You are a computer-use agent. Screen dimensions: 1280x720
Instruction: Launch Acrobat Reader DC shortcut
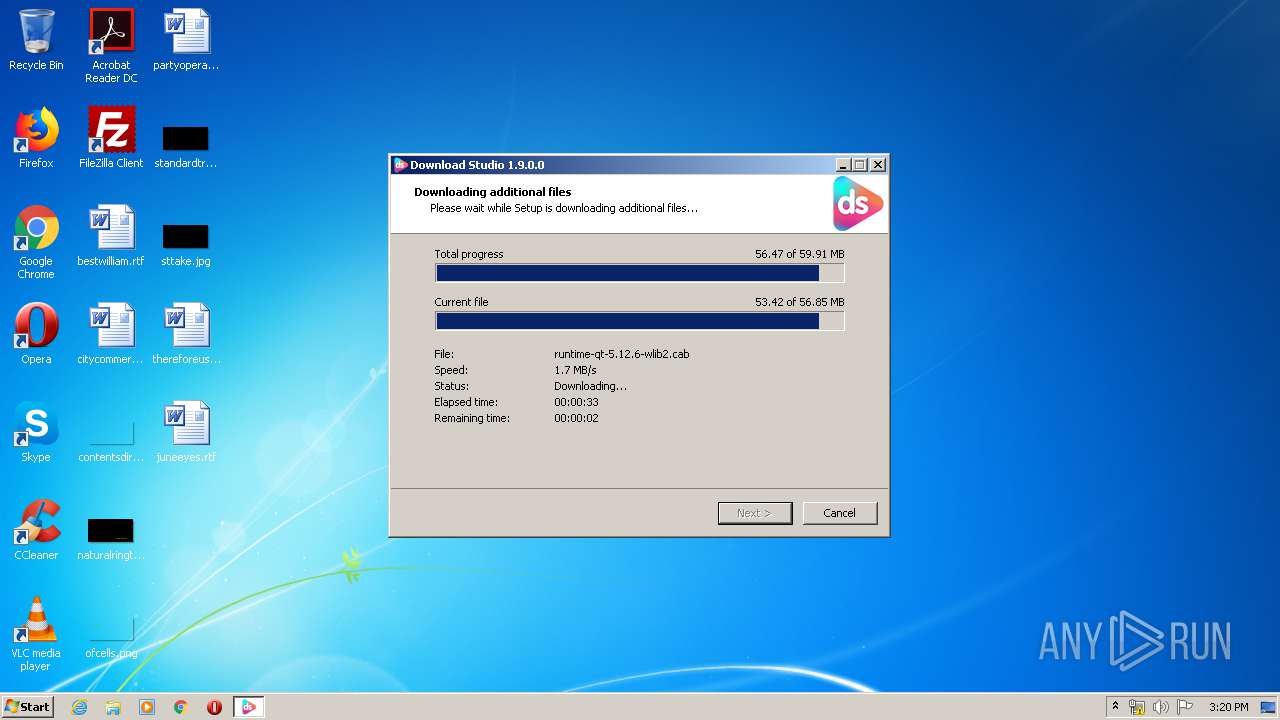pos(111,46)
